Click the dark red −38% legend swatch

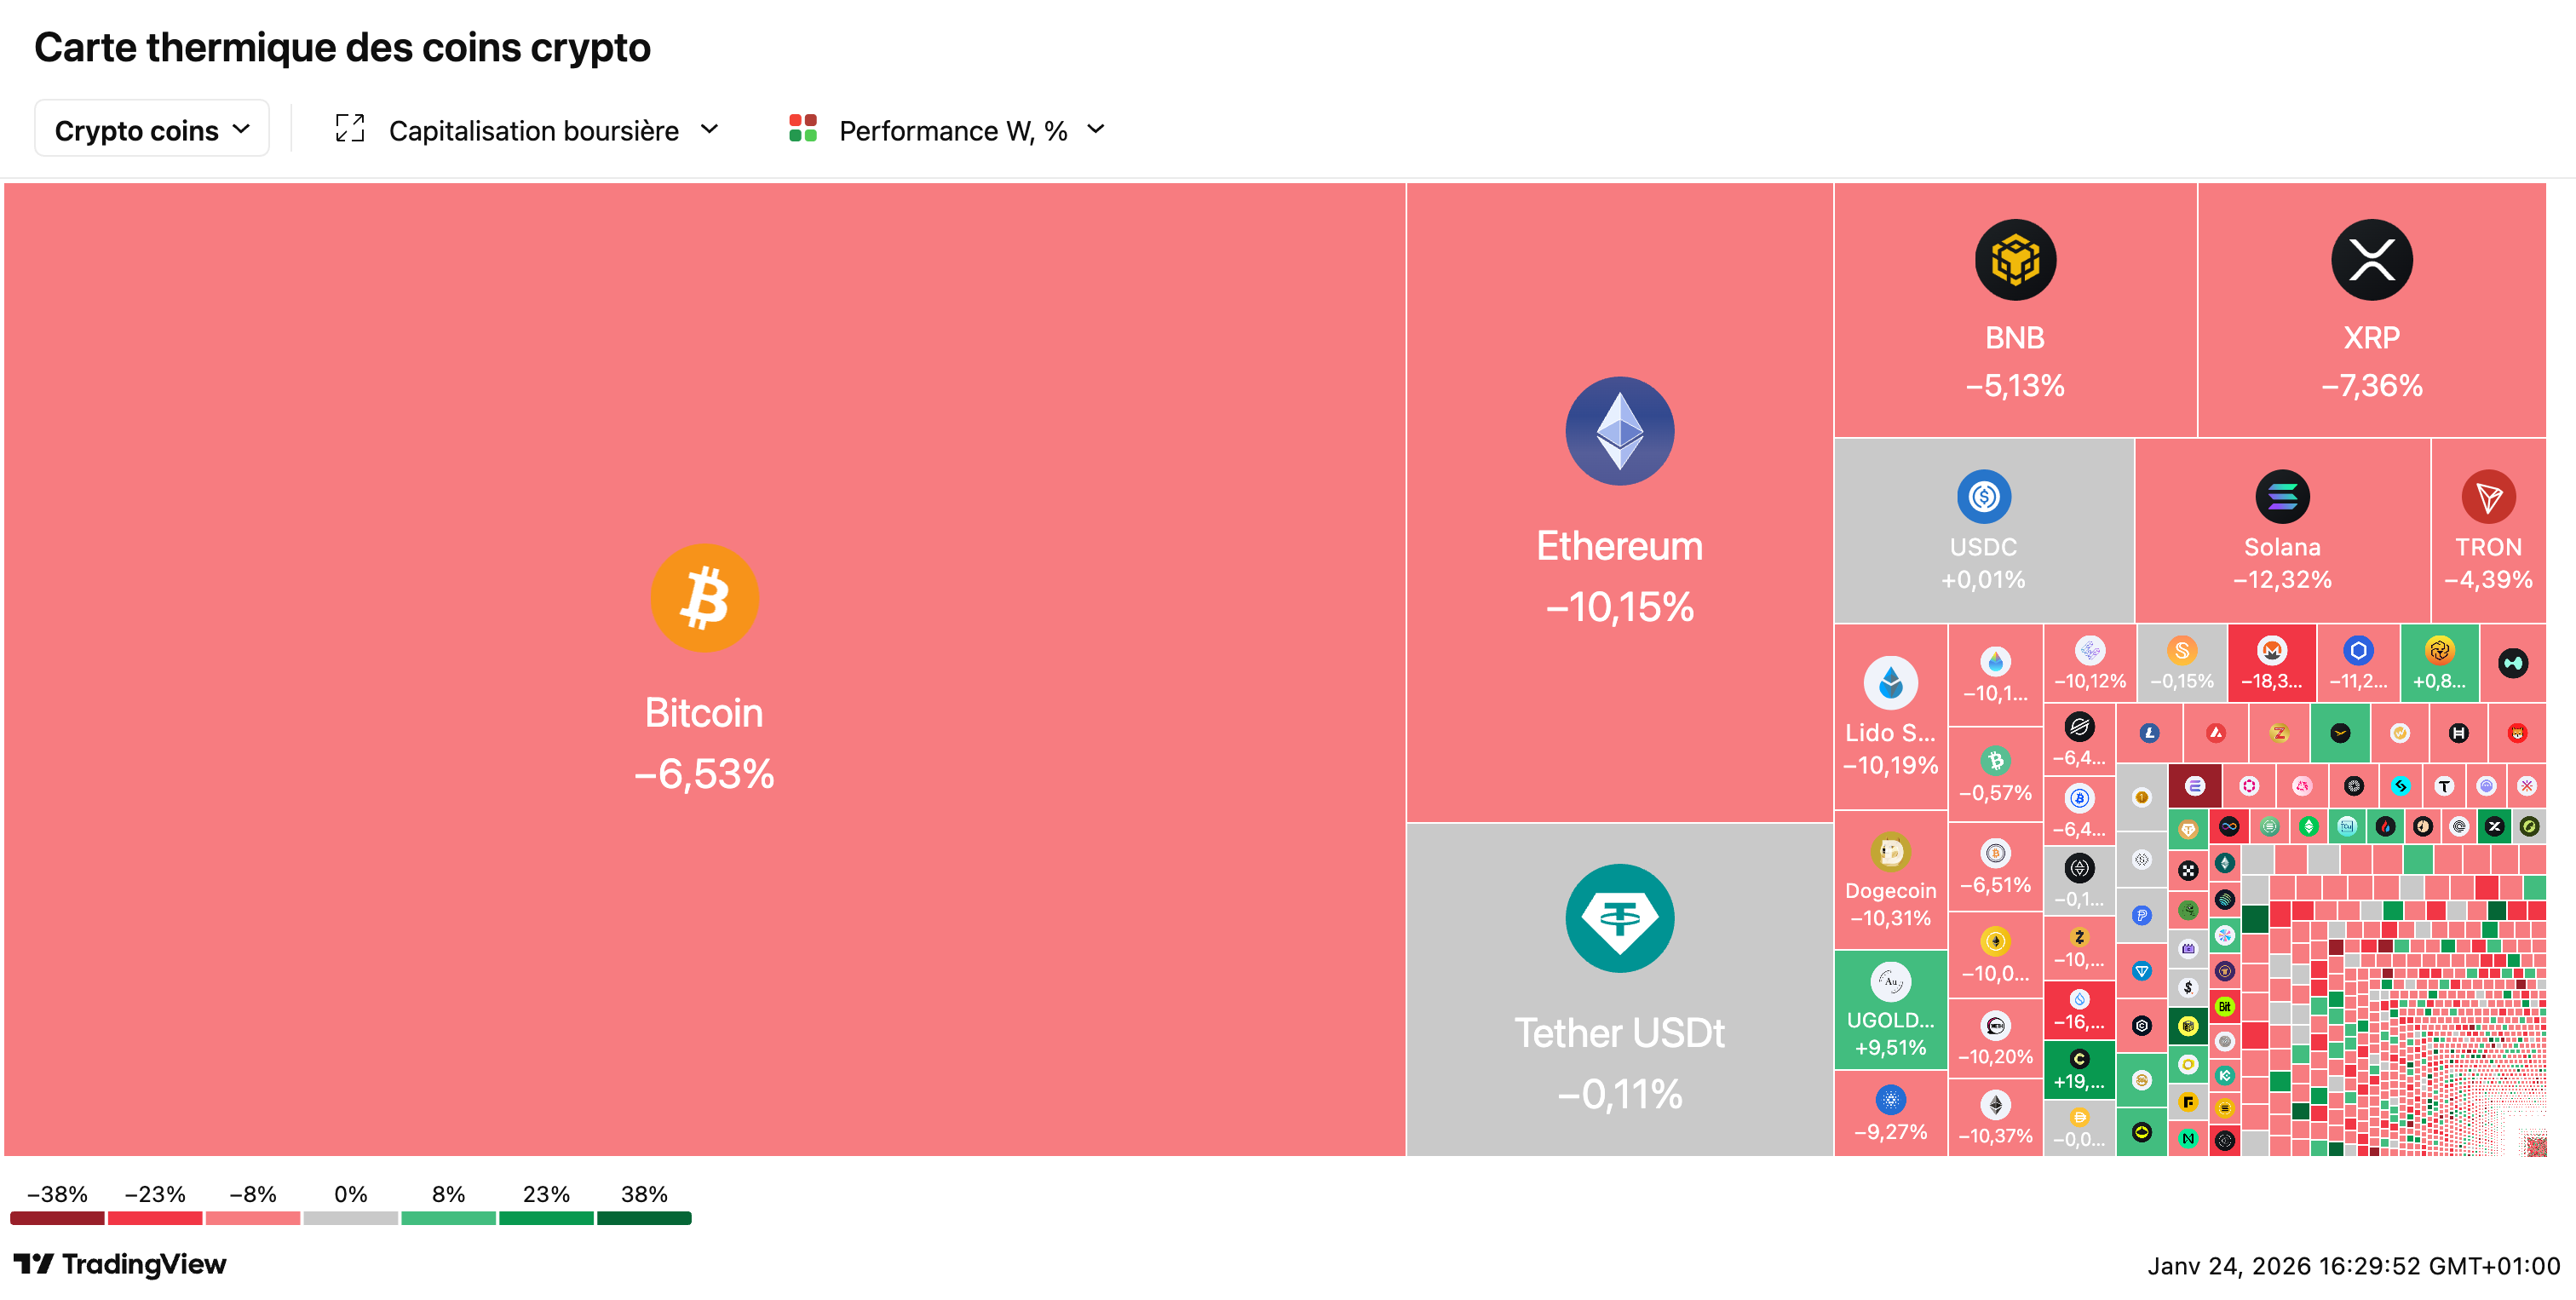57,1218
